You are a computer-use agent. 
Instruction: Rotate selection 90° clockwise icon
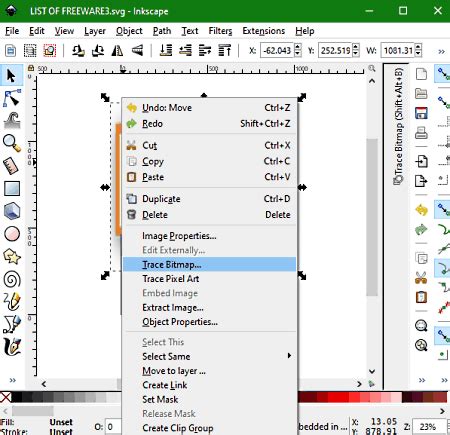coord(98,51)
